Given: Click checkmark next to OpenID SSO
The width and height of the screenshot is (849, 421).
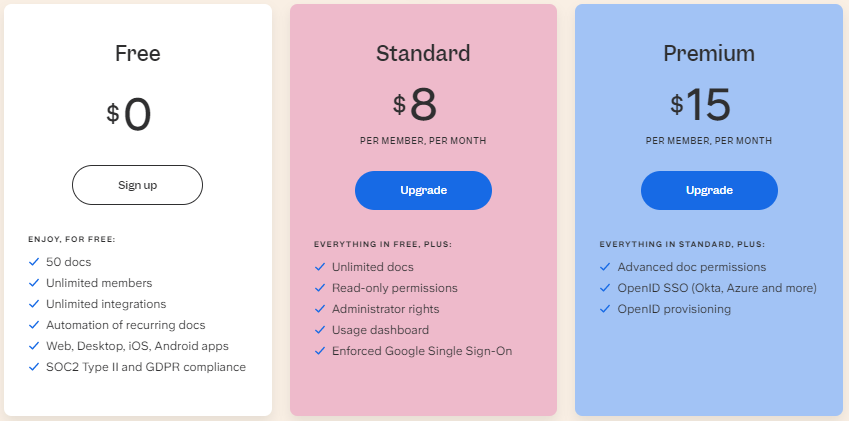Looking at the screenshot, I should 605,288.
